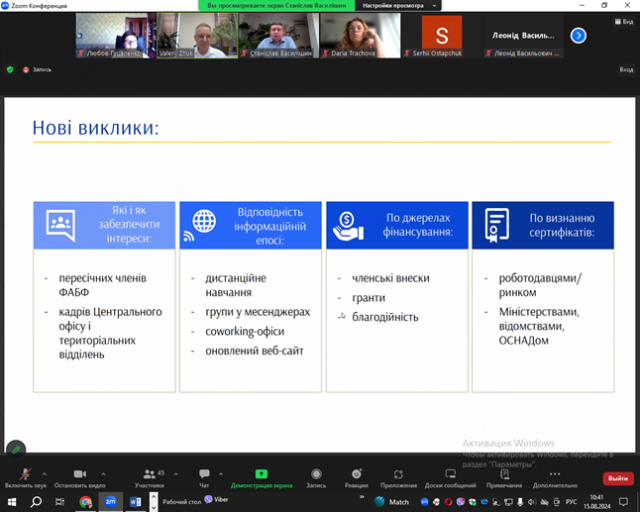Image resolution: width=640 pixels, height=512 pixels.
Task: Open the Чат chat panel
Action: click(x=204, y=475)
